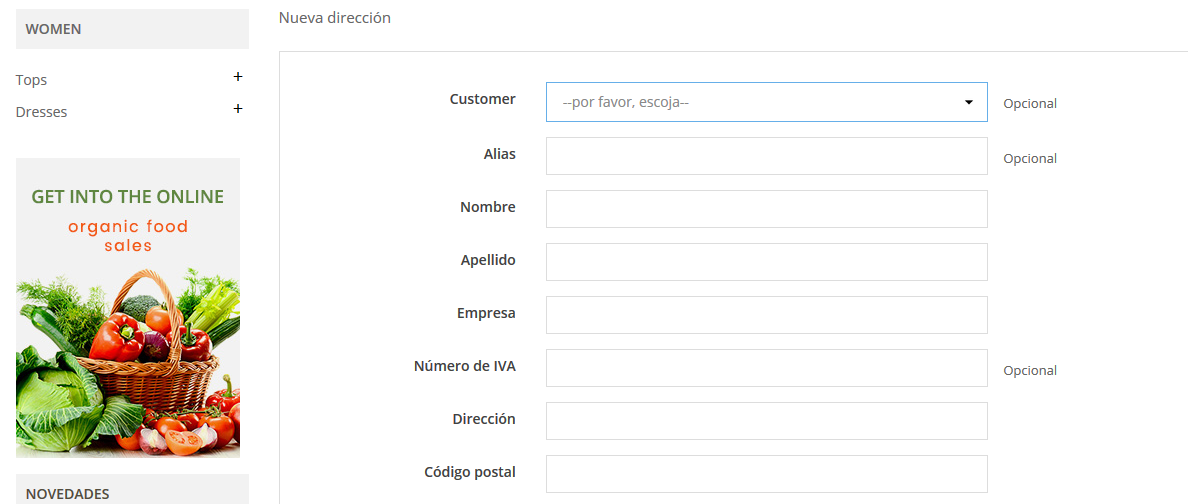This screenshot has height=504, width=1188.
Task: Click the Número de IVA label
Action: [x=464, y=366]
